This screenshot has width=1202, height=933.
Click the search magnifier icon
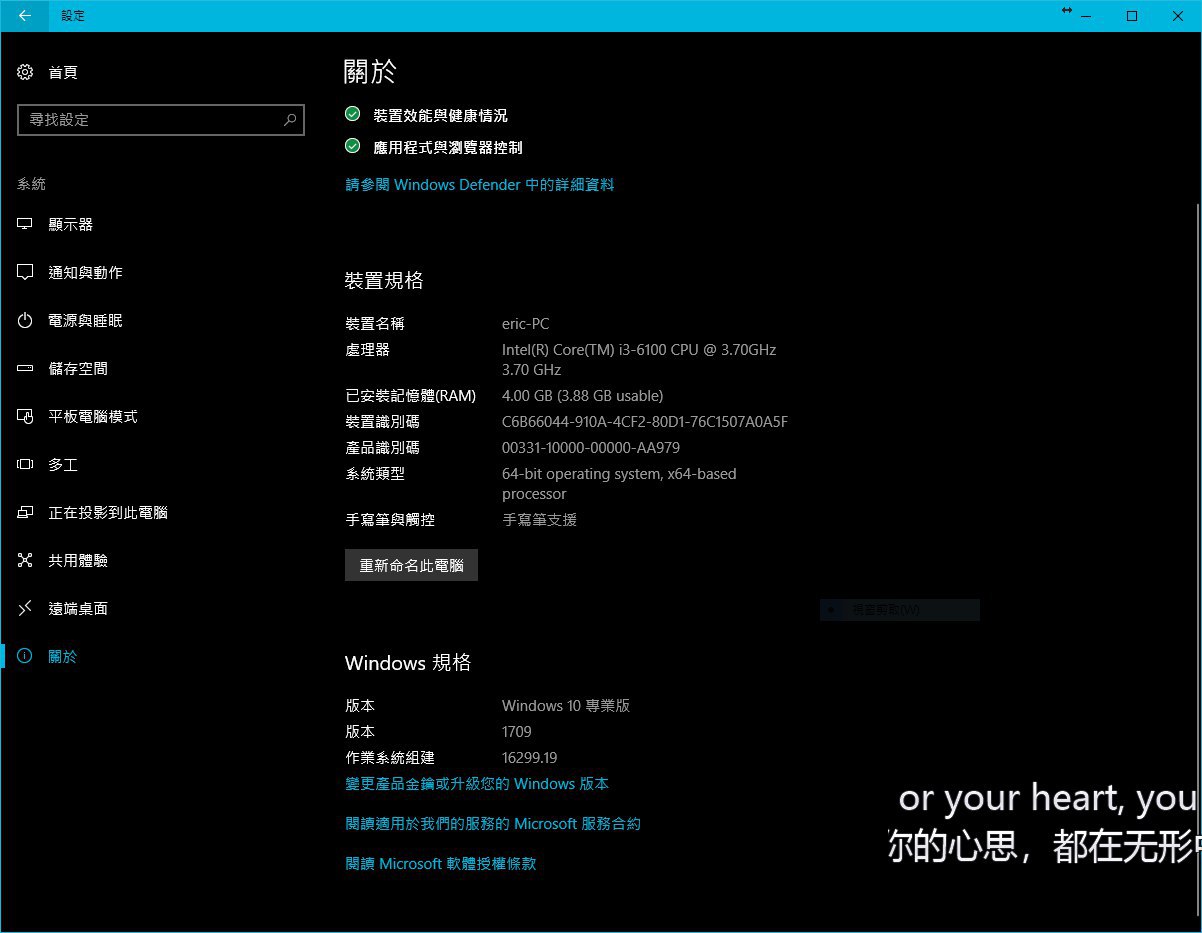290,120
